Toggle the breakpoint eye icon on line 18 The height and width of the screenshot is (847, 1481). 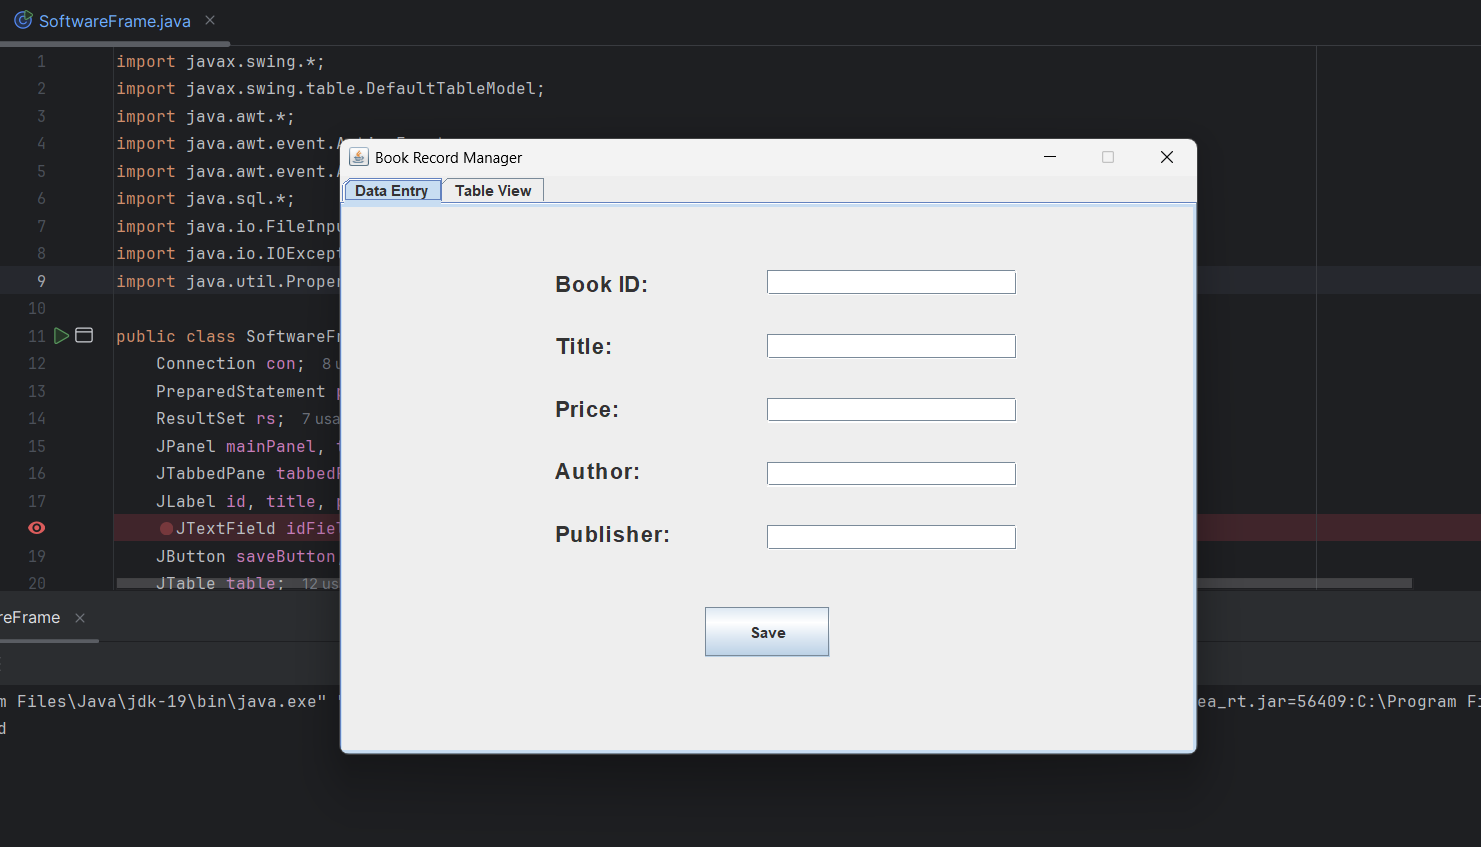[x=37, y=528]
